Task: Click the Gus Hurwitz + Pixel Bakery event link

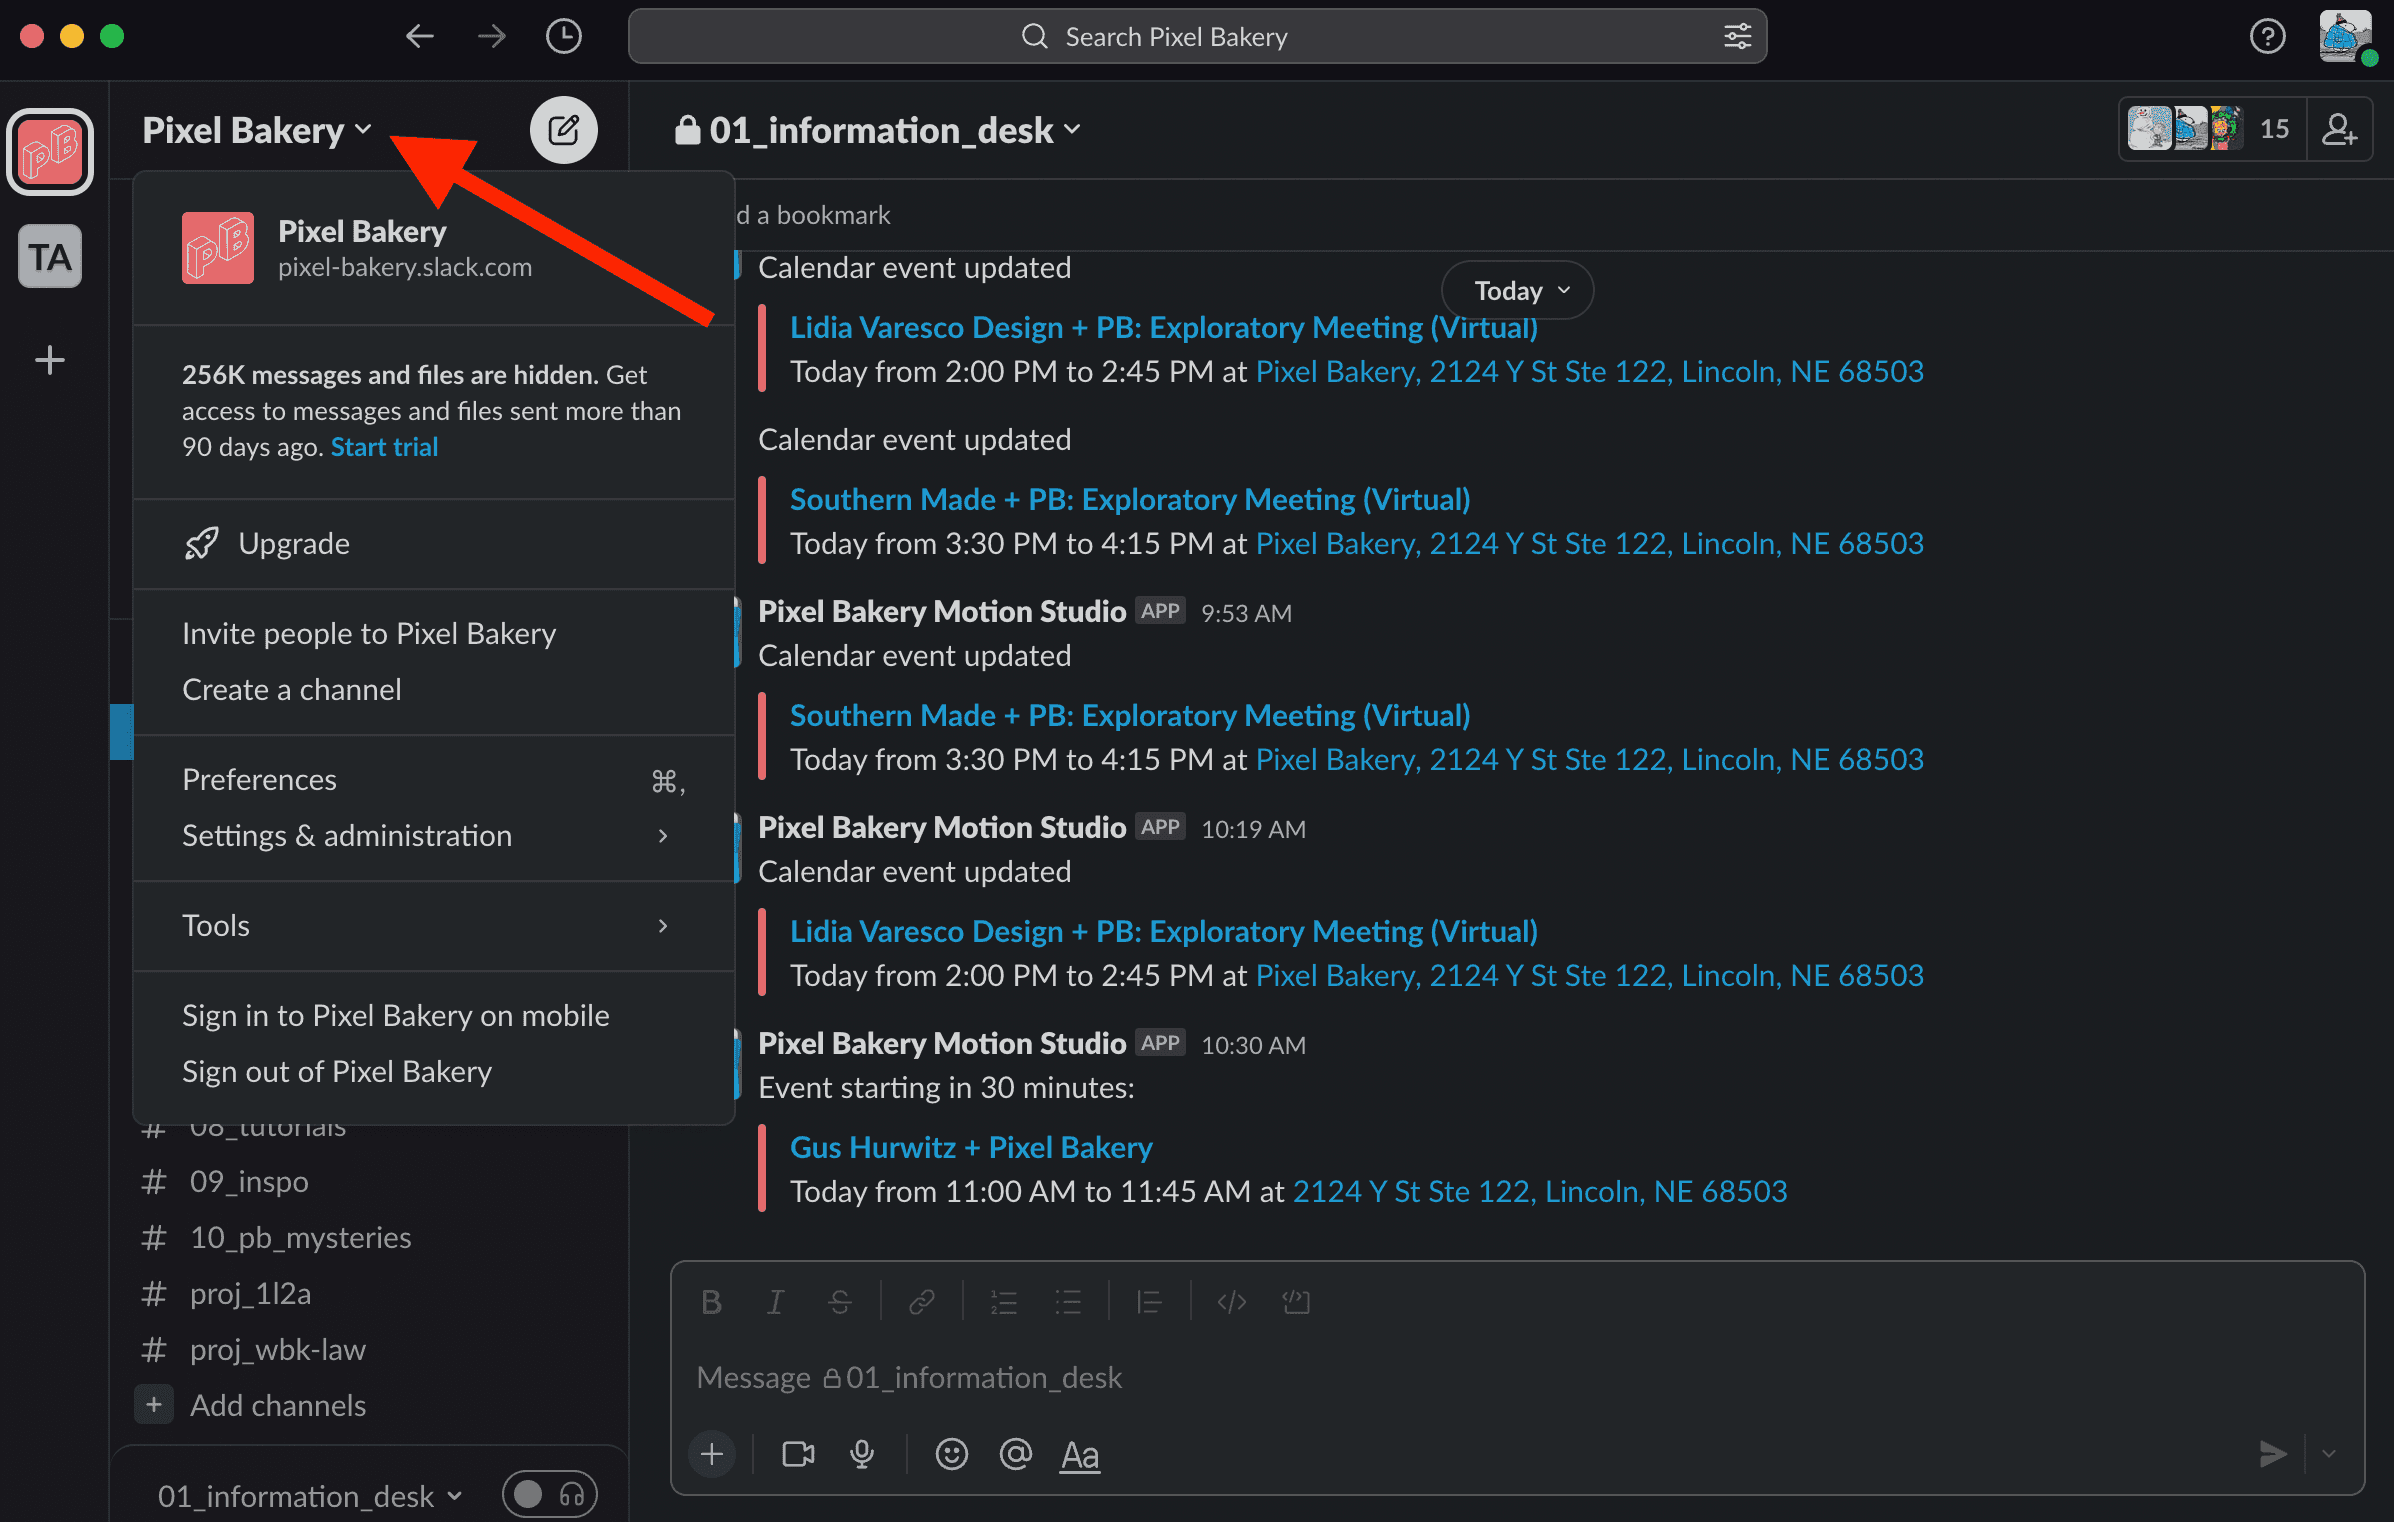Action: point(970,1147)
